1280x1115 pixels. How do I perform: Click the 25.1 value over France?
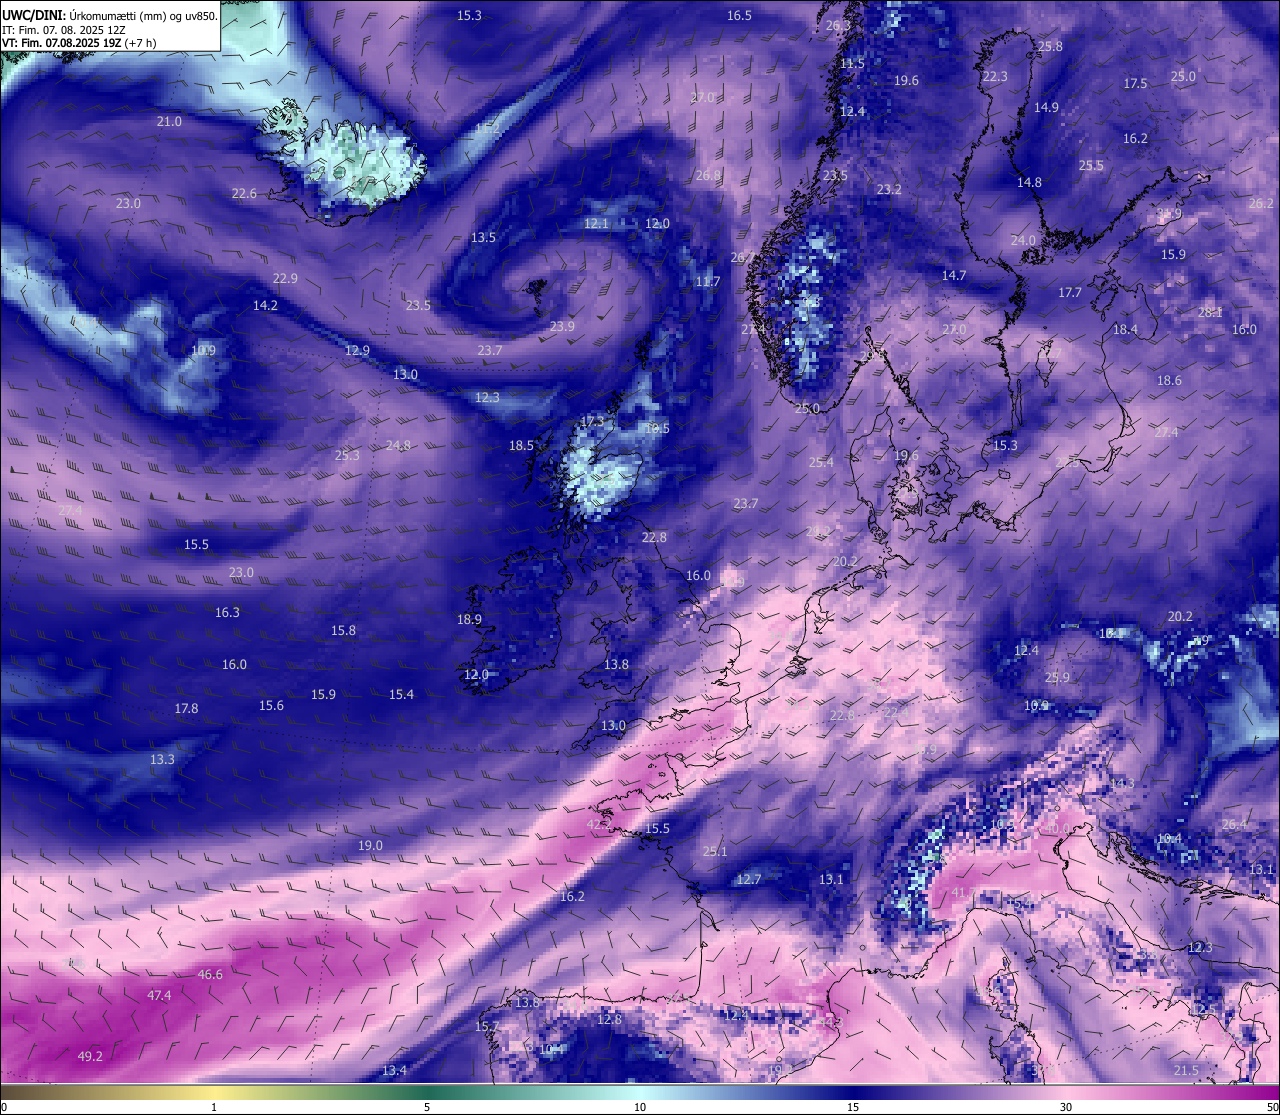point(715,851)
